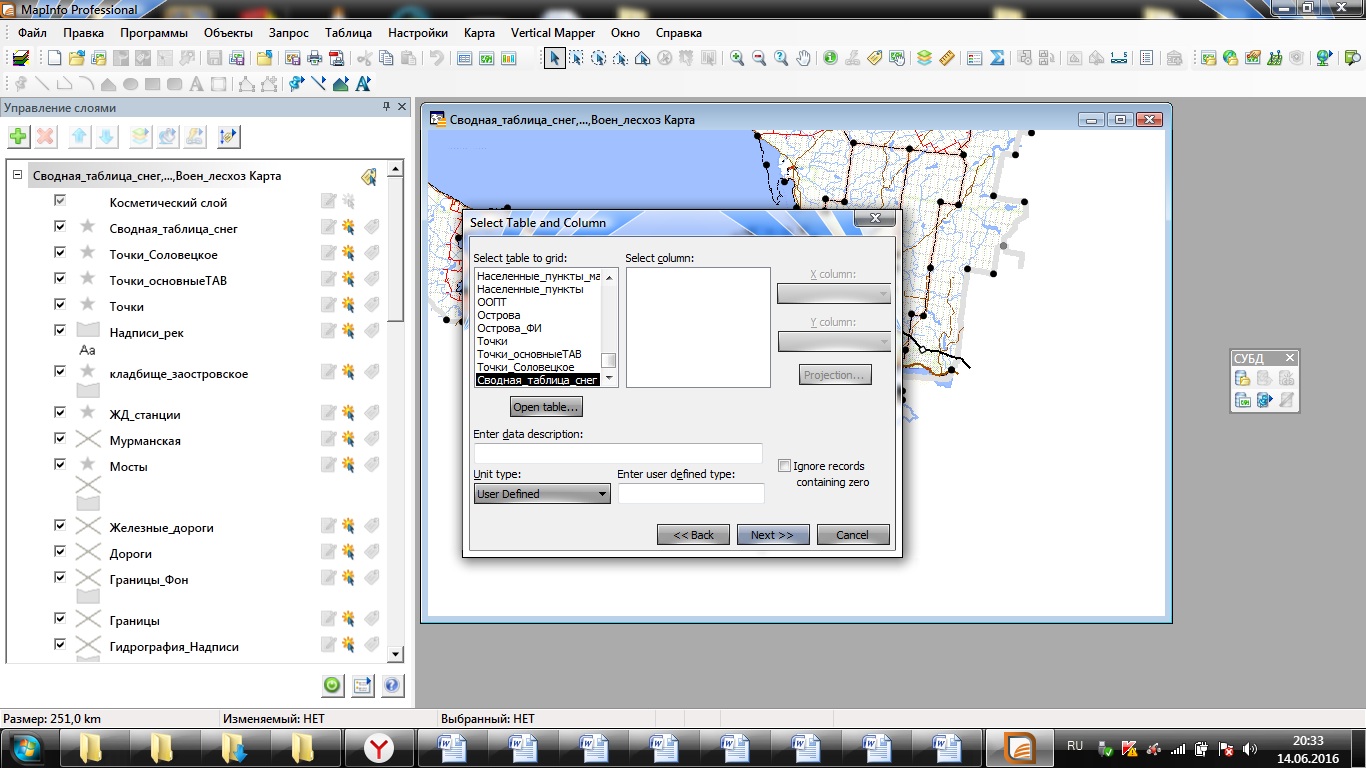The image size is (1366, 768).
Task: Collapse the map layers tree node
Action: click(x=17, y=175)
